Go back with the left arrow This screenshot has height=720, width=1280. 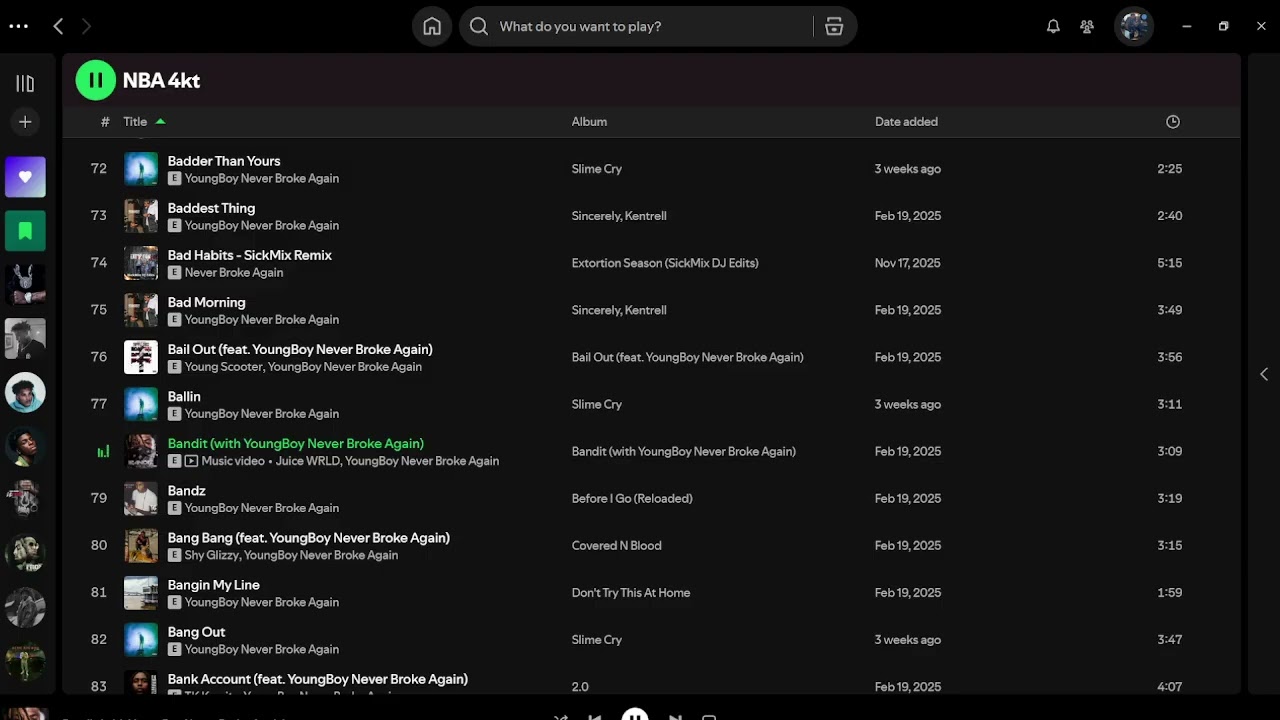[x=58, y=27]
